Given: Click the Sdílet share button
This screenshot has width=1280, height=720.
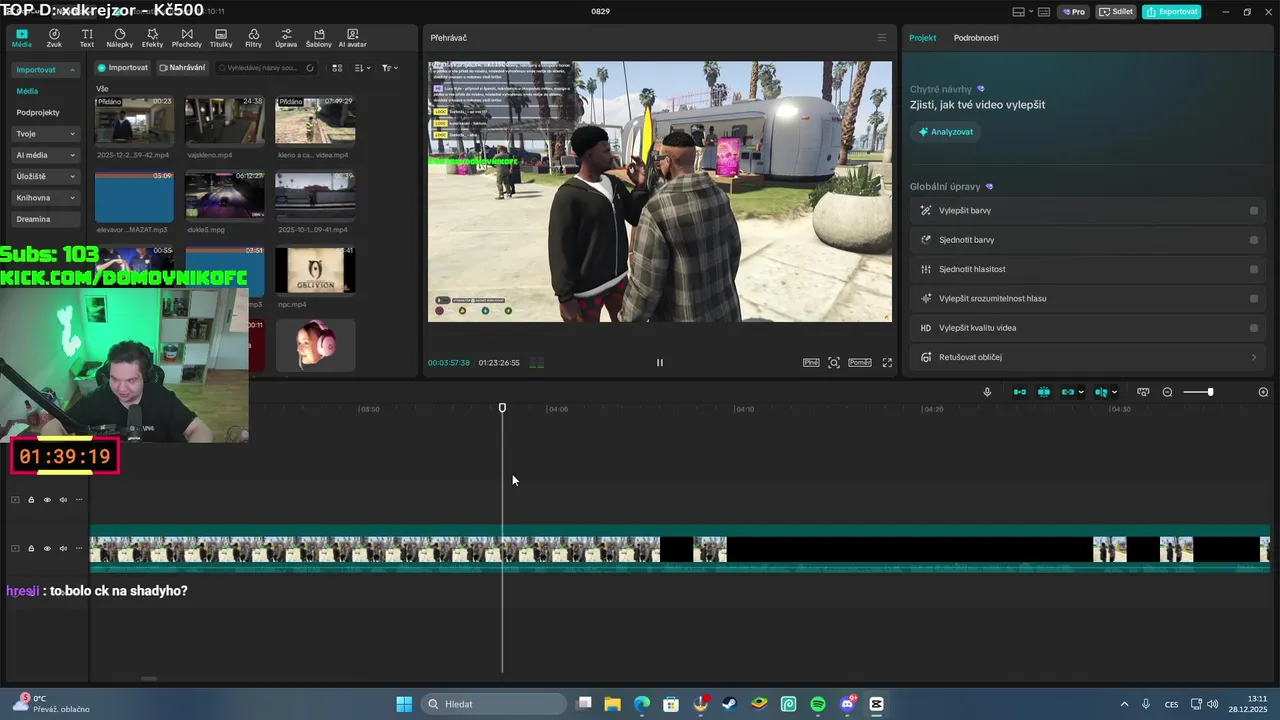Looking at the screenshot, I should click(x=1116, y=12).
